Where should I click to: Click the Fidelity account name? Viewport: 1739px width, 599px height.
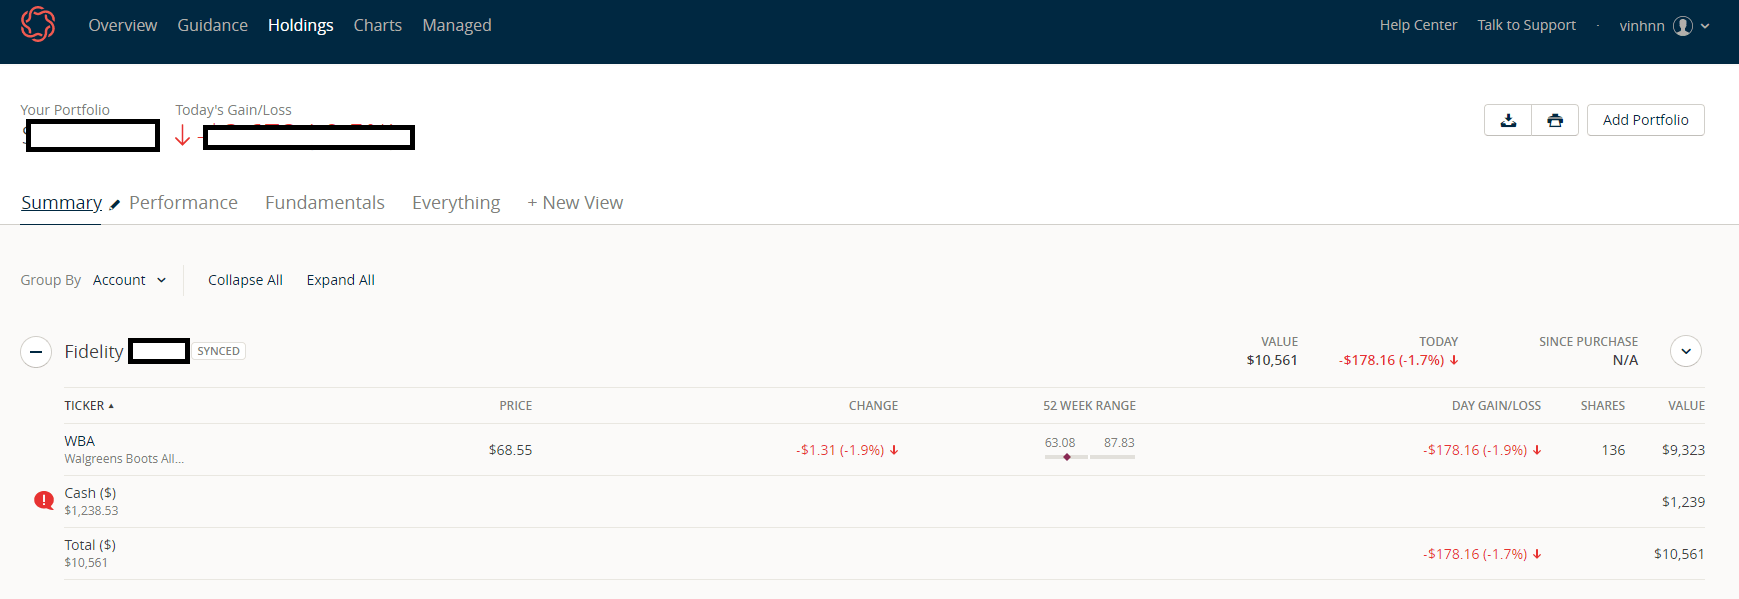coord(94,352)
